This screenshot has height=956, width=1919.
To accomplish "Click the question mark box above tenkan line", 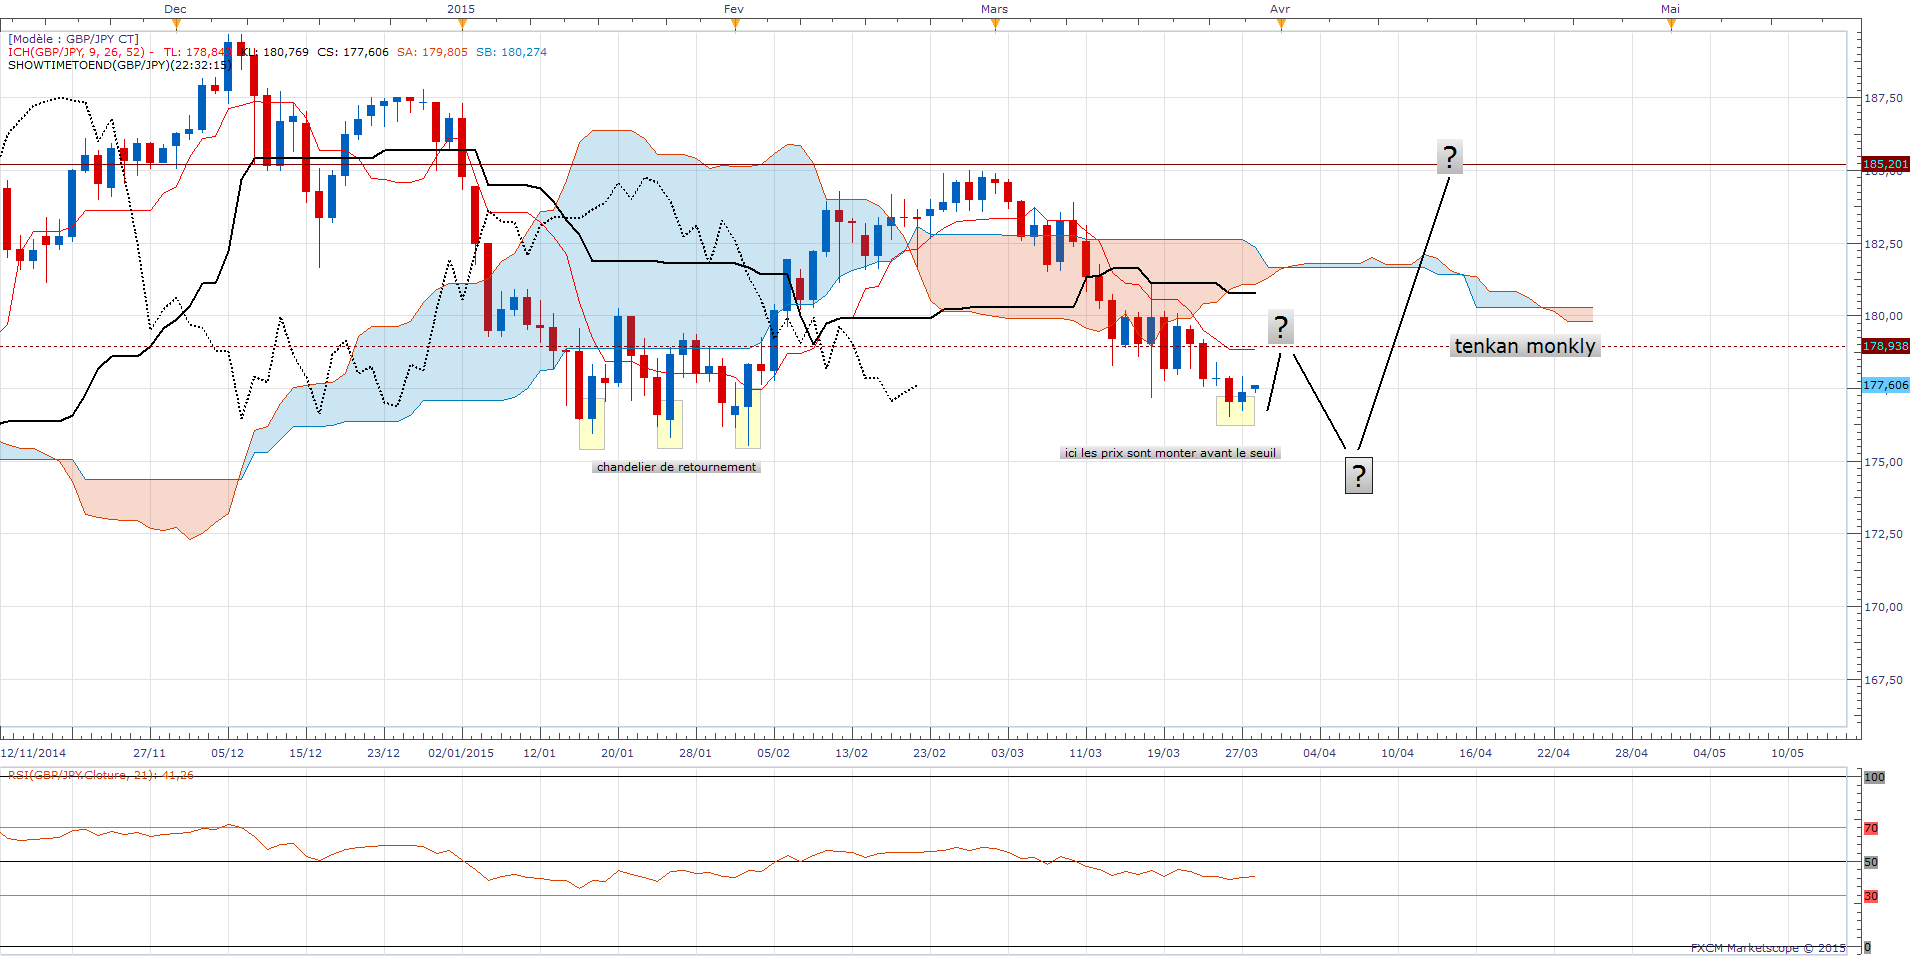I will tap(1280, 327).
